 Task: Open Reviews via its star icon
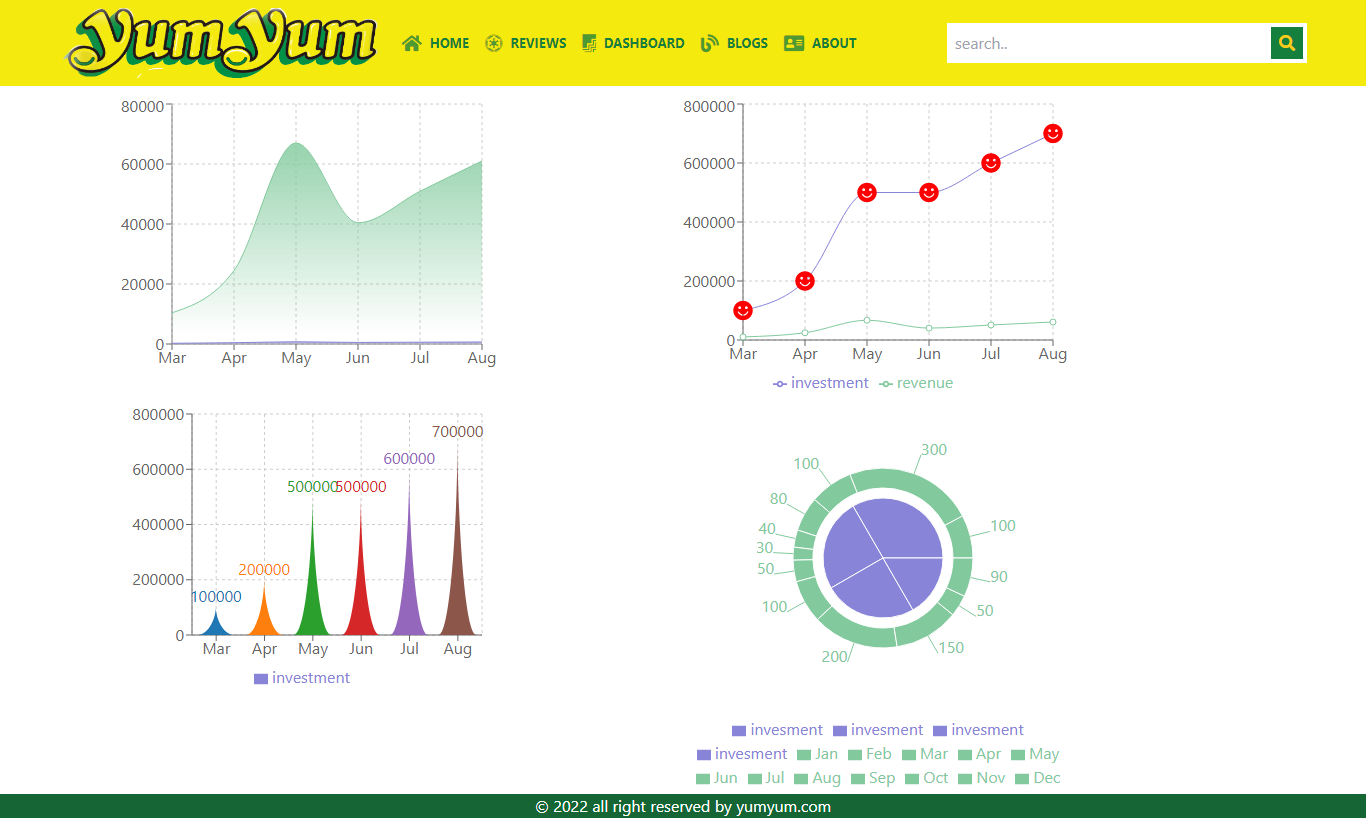coord(493,43)
